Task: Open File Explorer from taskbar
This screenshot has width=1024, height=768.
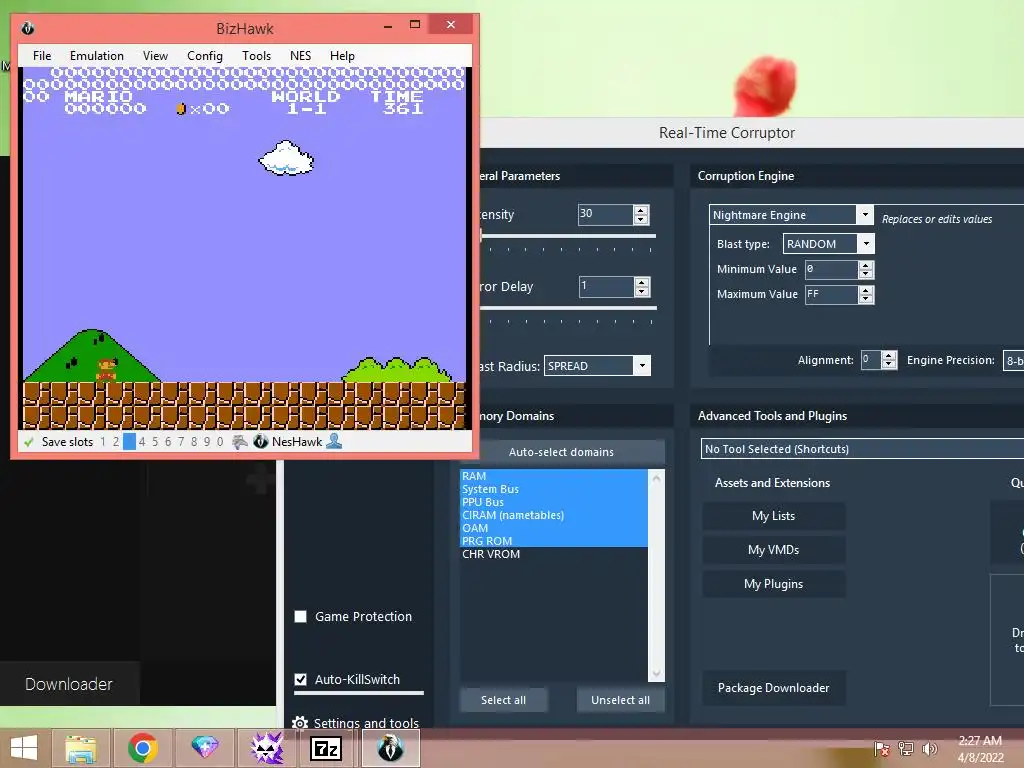Action: click(x=80, y=748)
